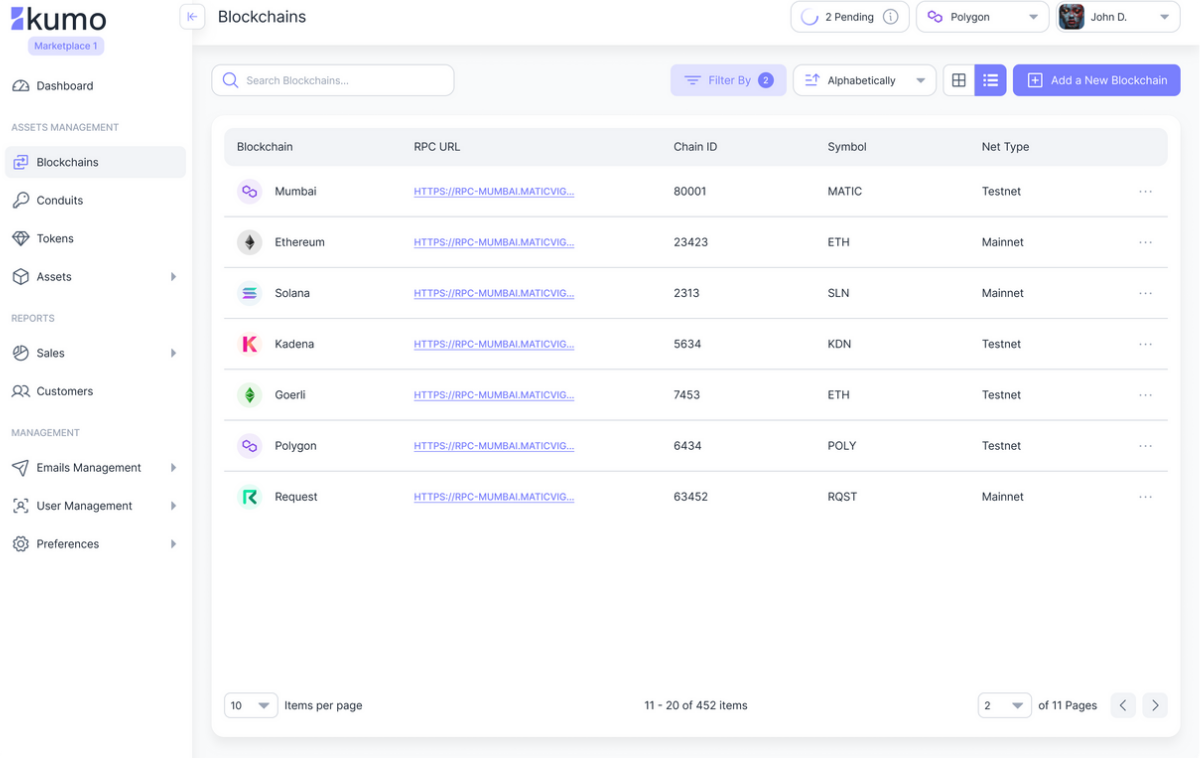Change the items per page dropdown

click(x=250, y=705)
